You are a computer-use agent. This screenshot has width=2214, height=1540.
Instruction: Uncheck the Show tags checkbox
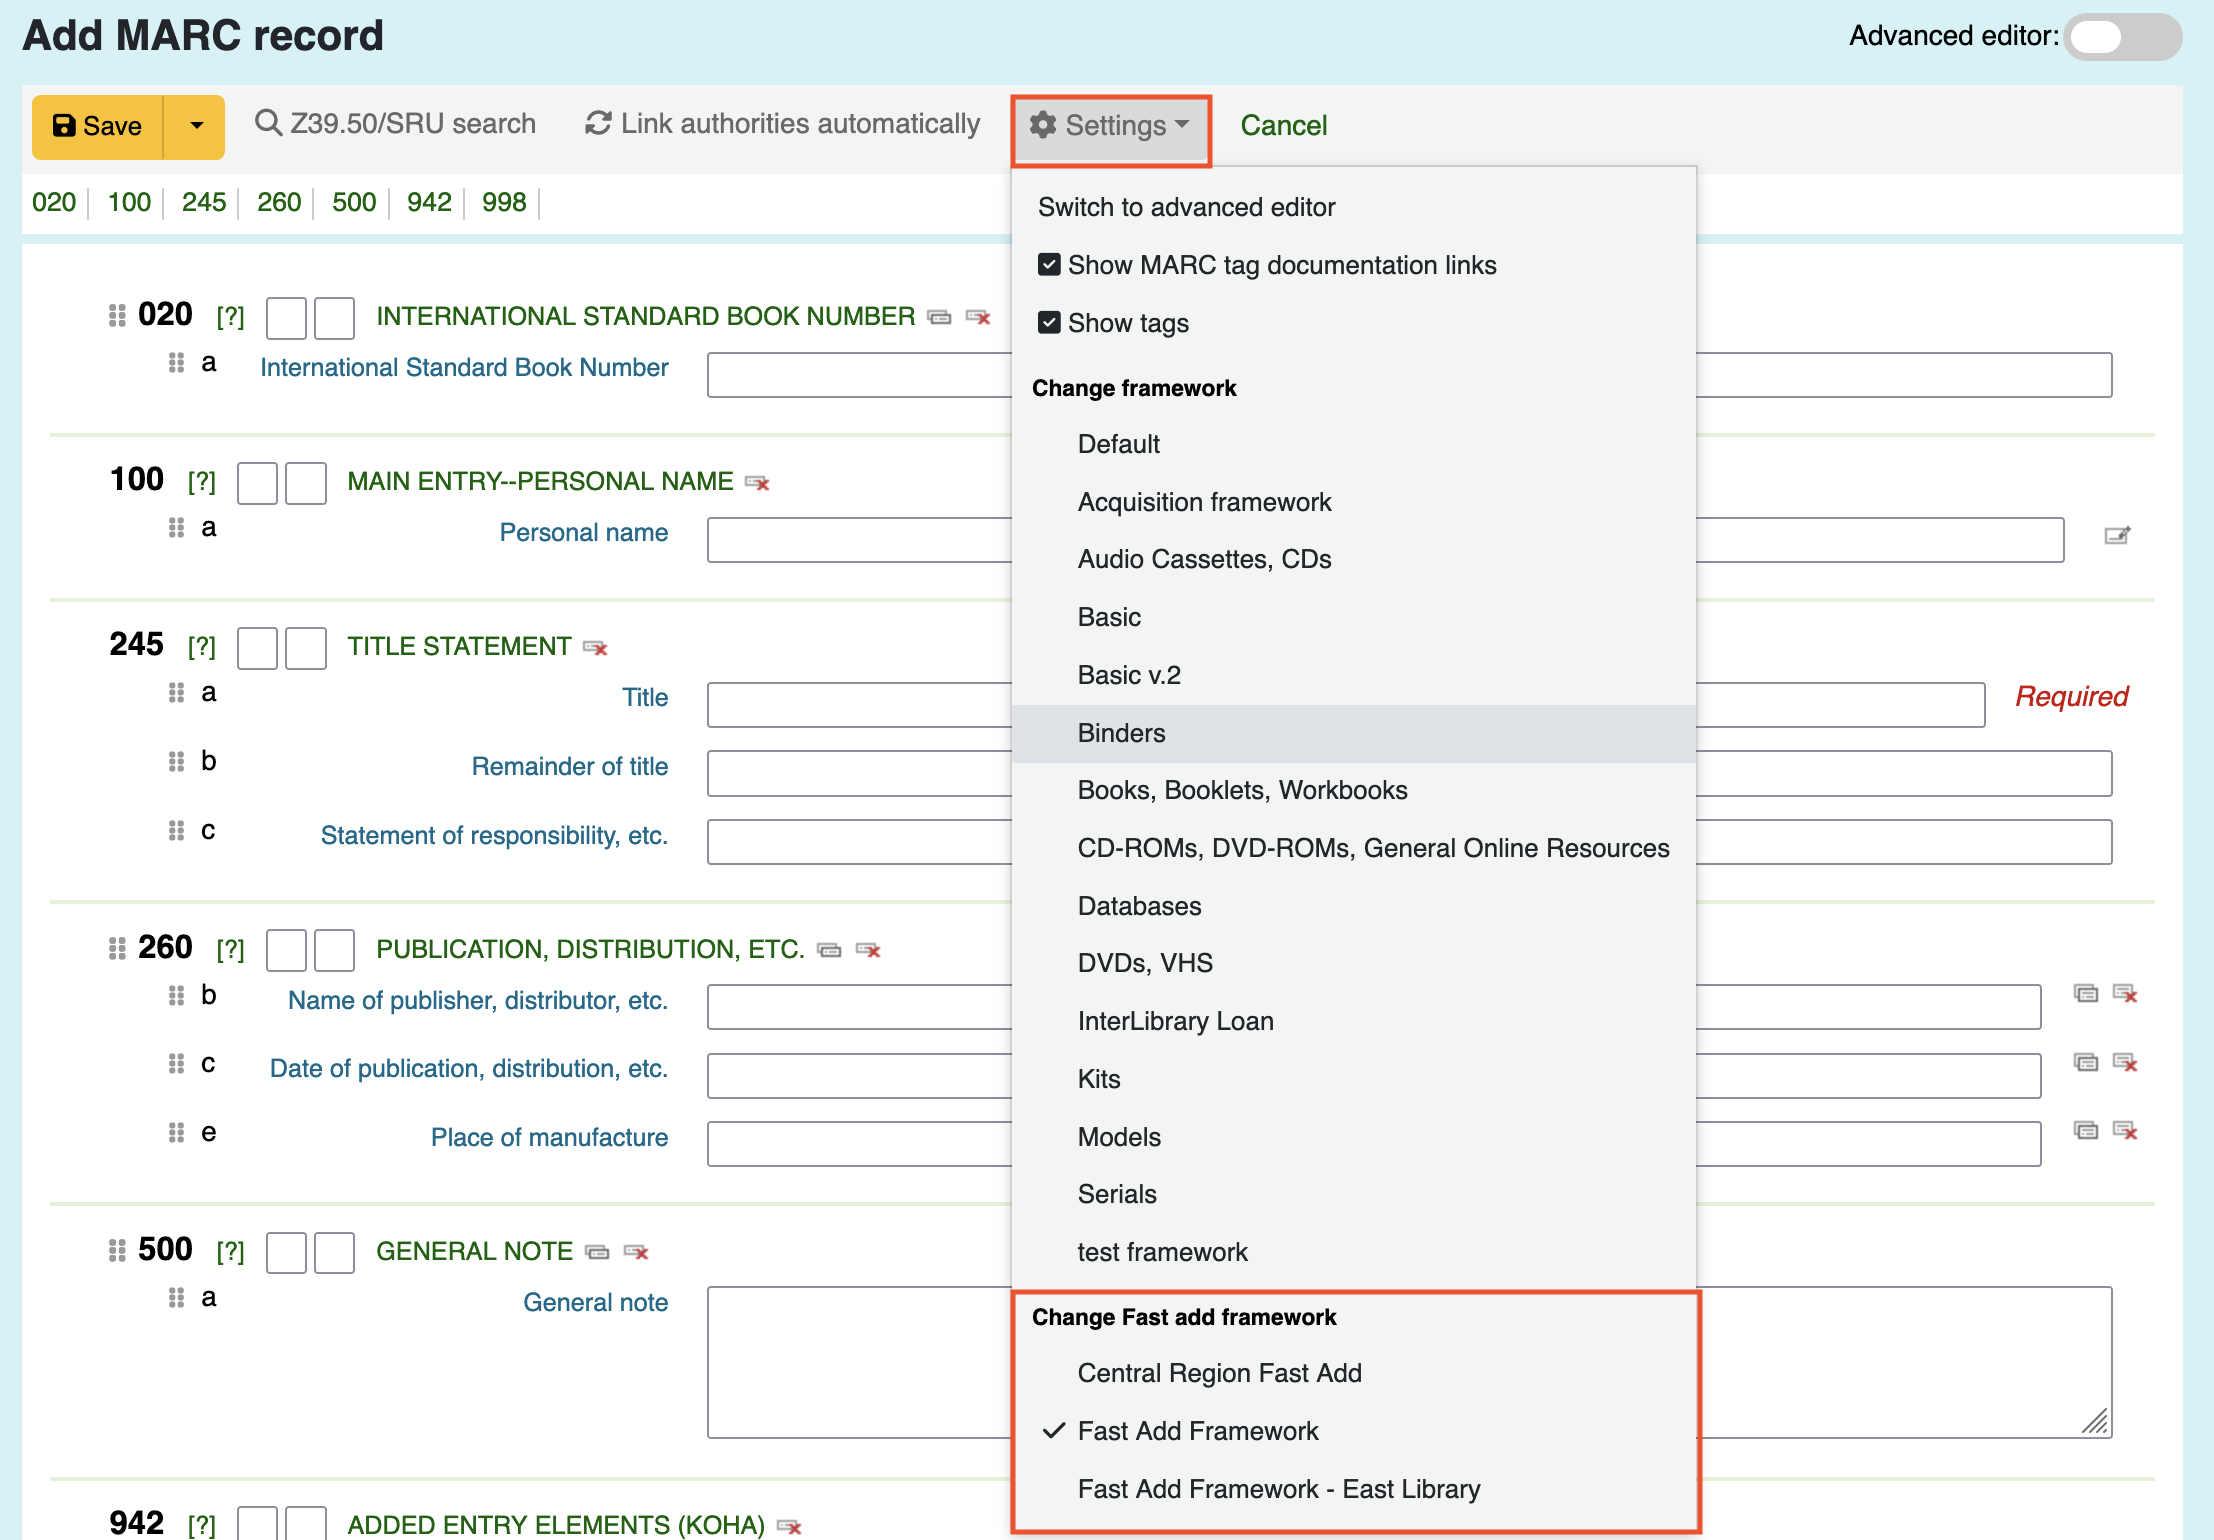click(1049, 323)
